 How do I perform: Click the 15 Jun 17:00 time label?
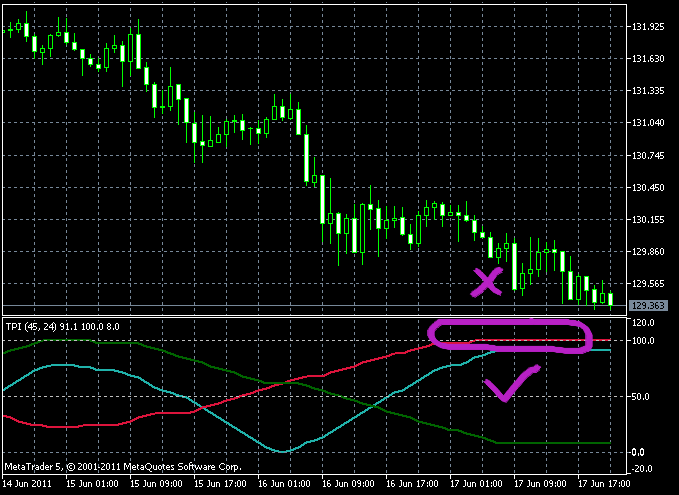220,483
